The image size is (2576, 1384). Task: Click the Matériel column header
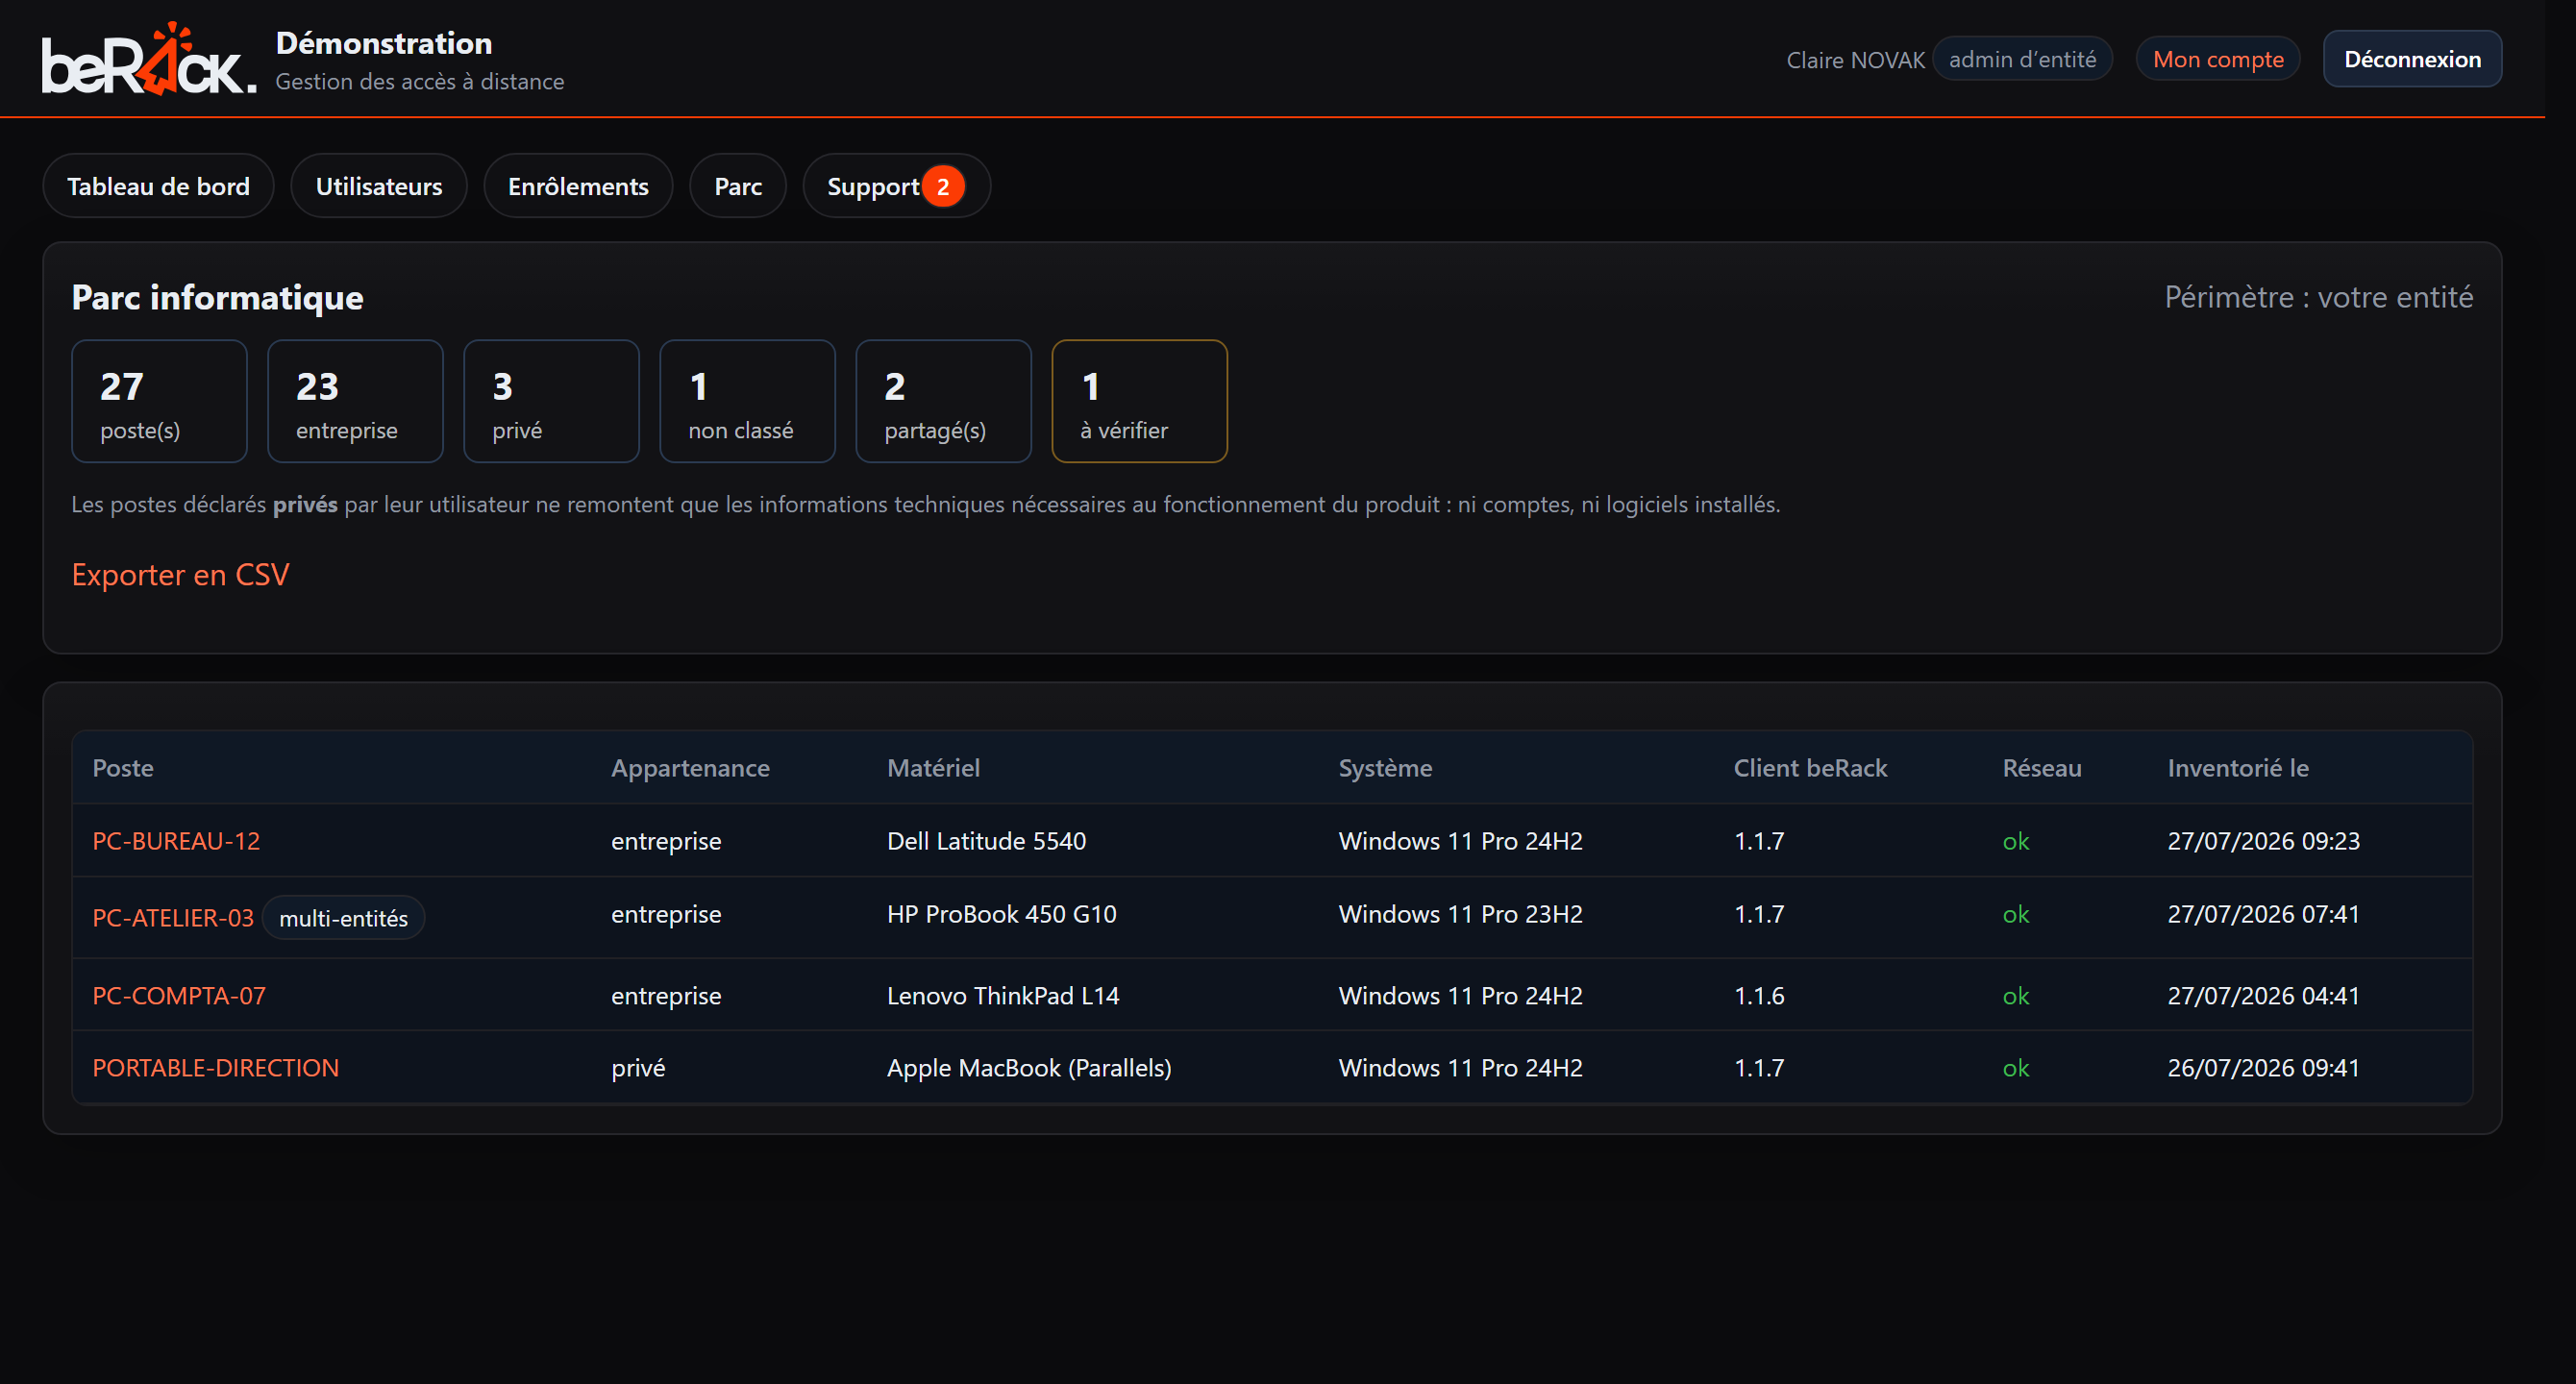[x=933, y=768]
